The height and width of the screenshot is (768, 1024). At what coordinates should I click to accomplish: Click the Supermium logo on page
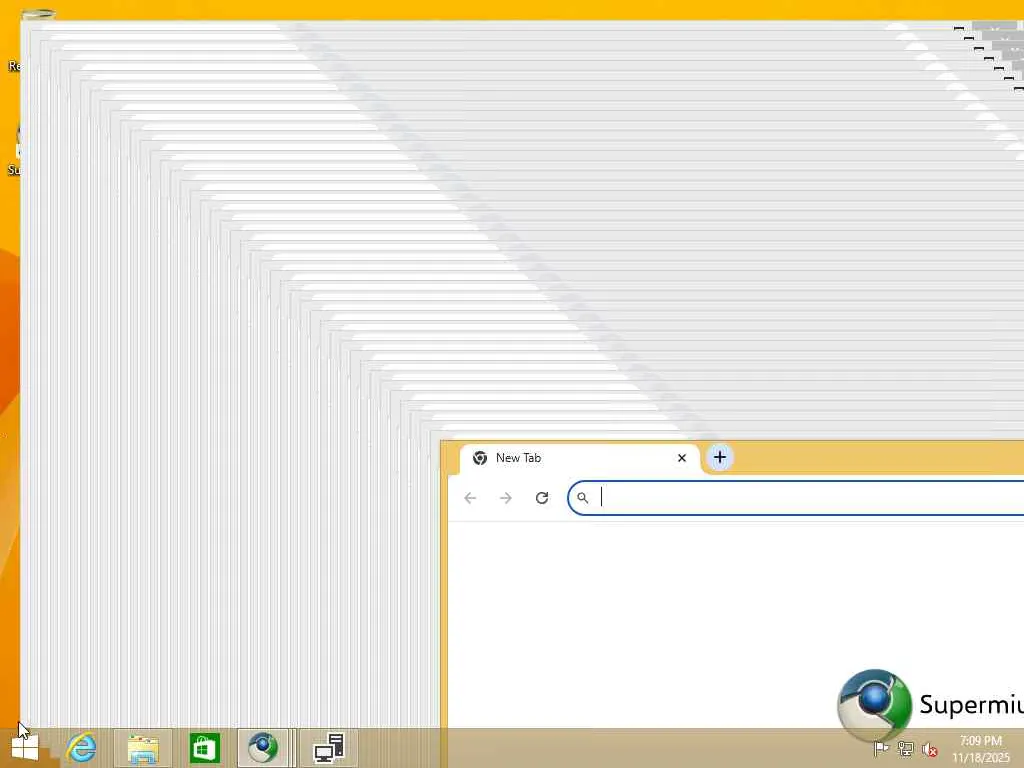[x=874, y=705]
